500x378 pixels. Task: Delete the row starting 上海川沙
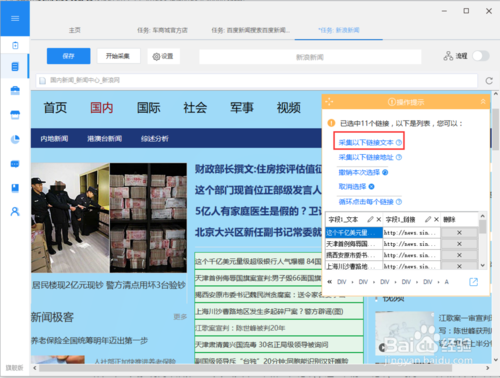pyautogui.click(x=459, y=266)
